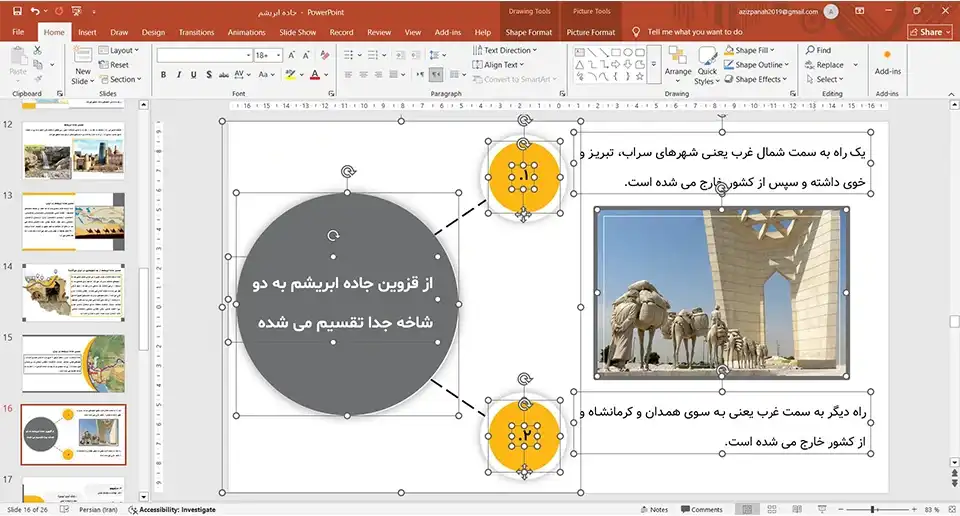Start slideshow from beginning via quick access icon
The height and width of the screenshot is (516, 960).
(x=77, y=11)
